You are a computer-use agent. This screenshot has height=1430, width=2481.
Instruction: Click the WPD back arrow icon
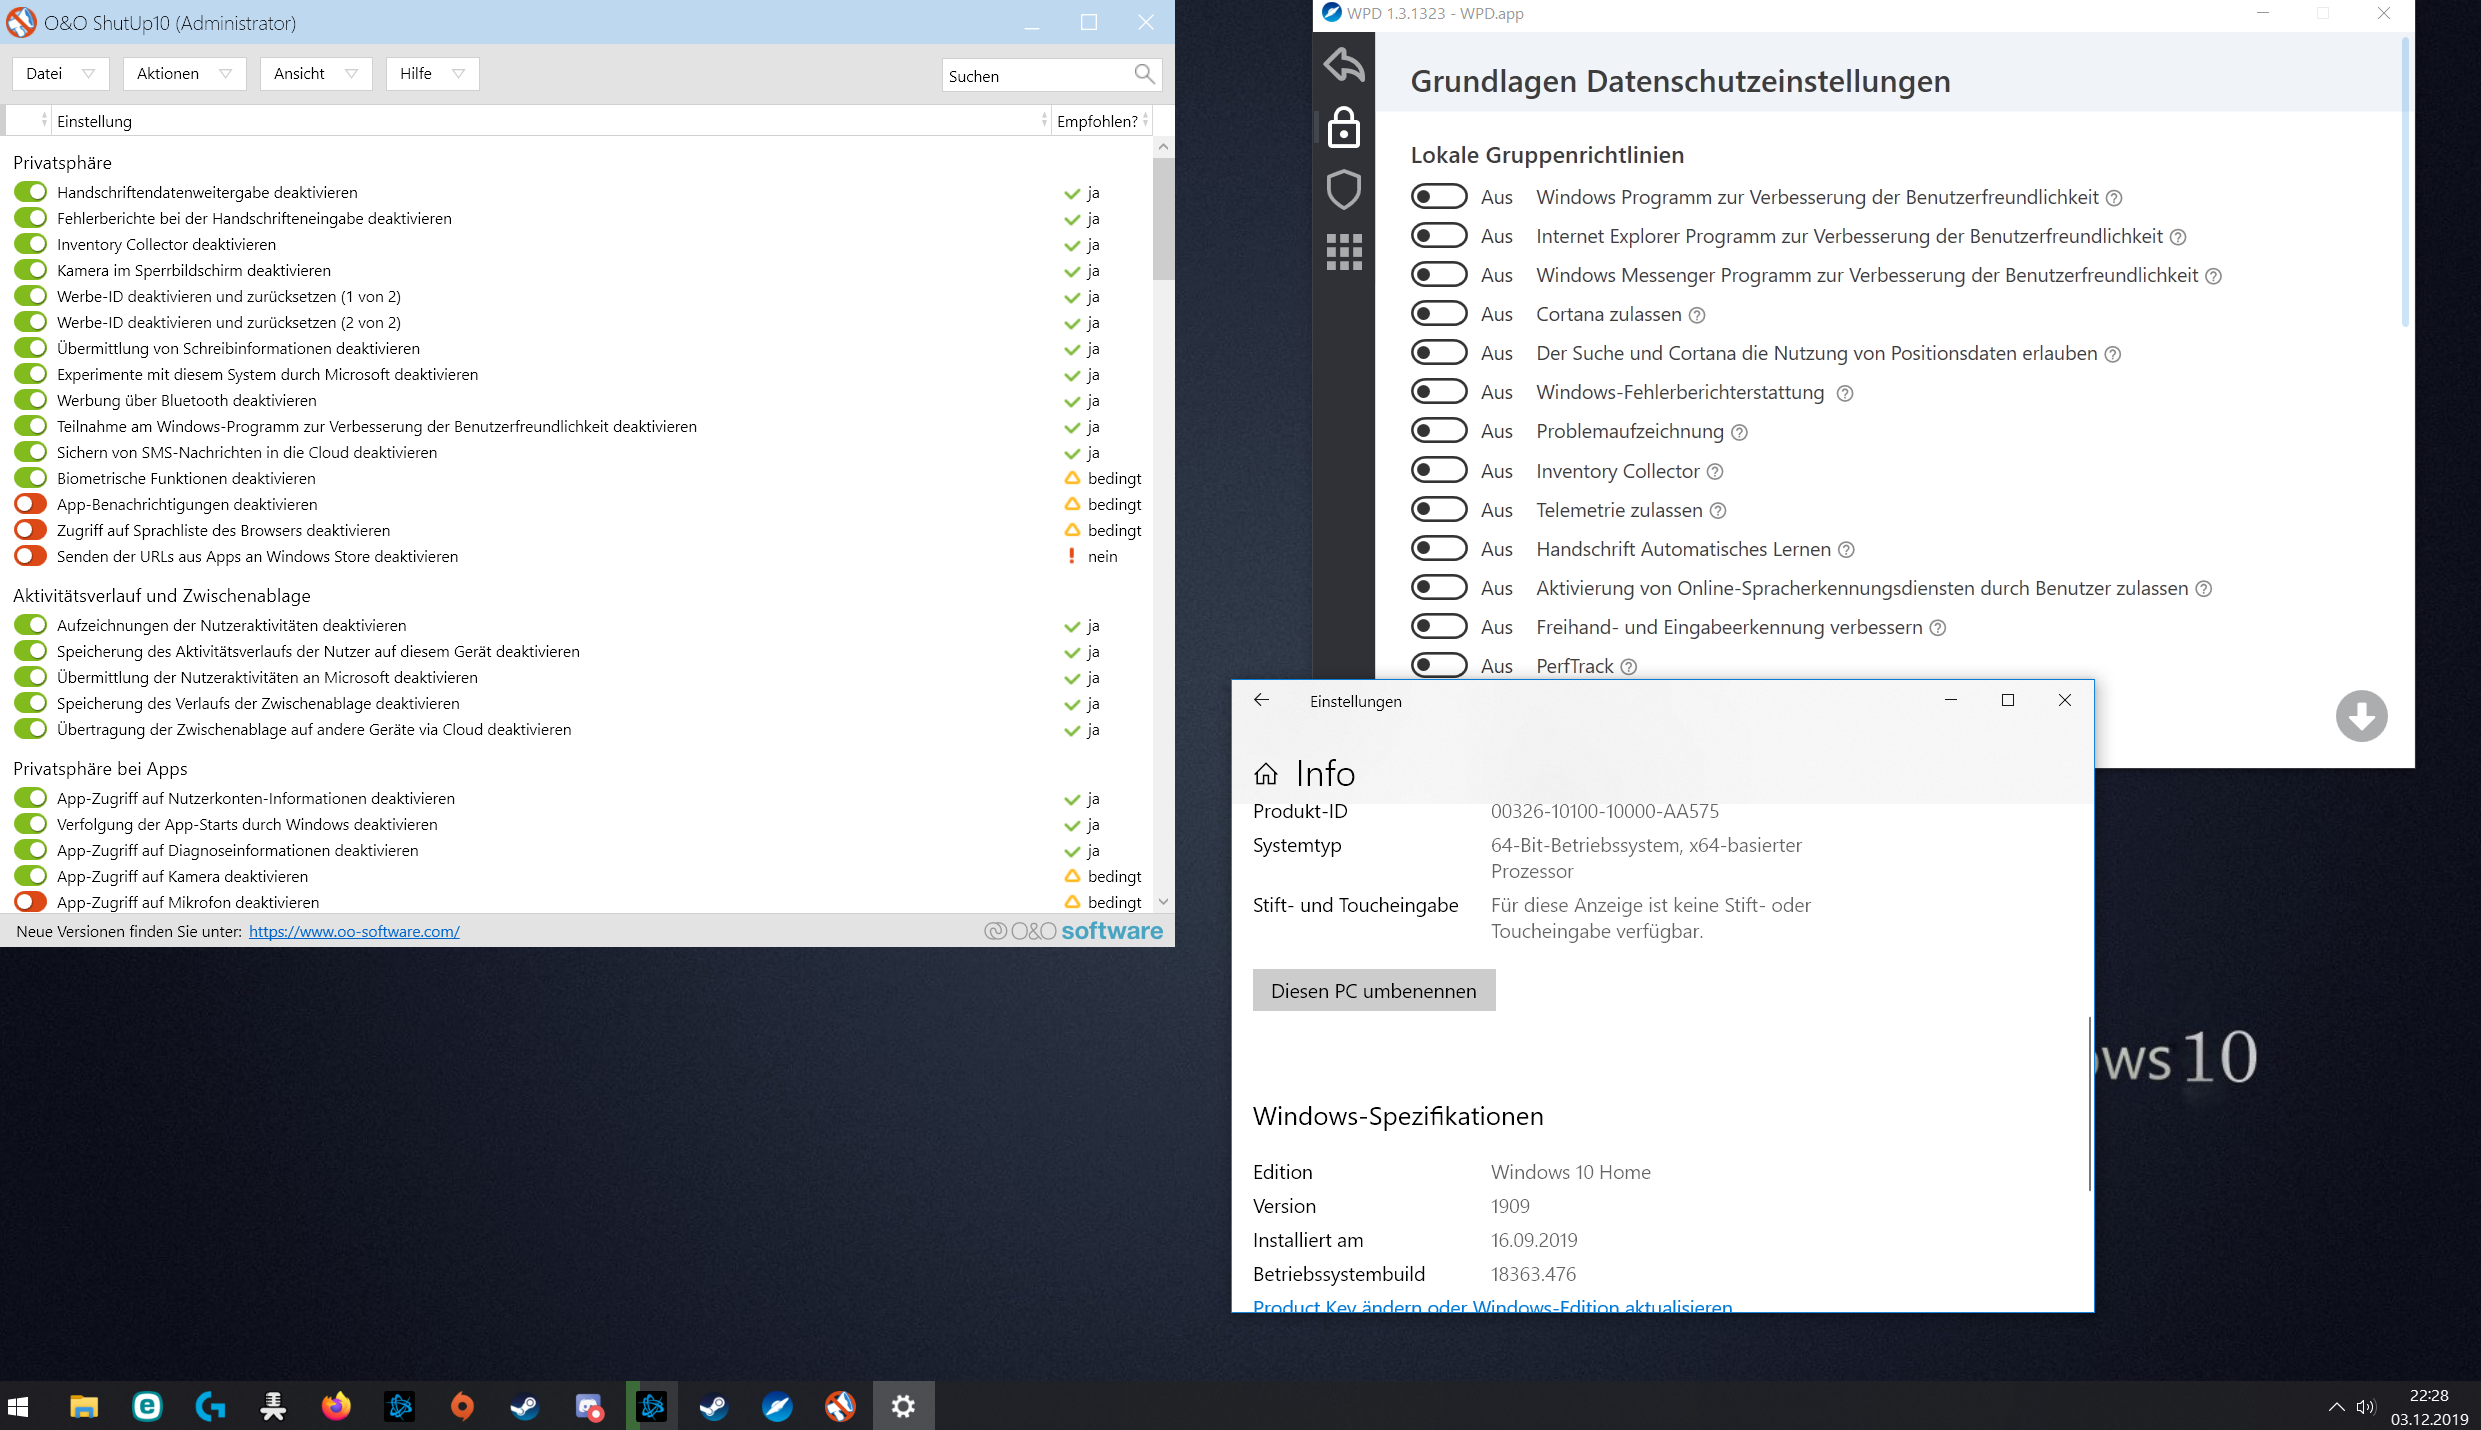[1344, 65]
